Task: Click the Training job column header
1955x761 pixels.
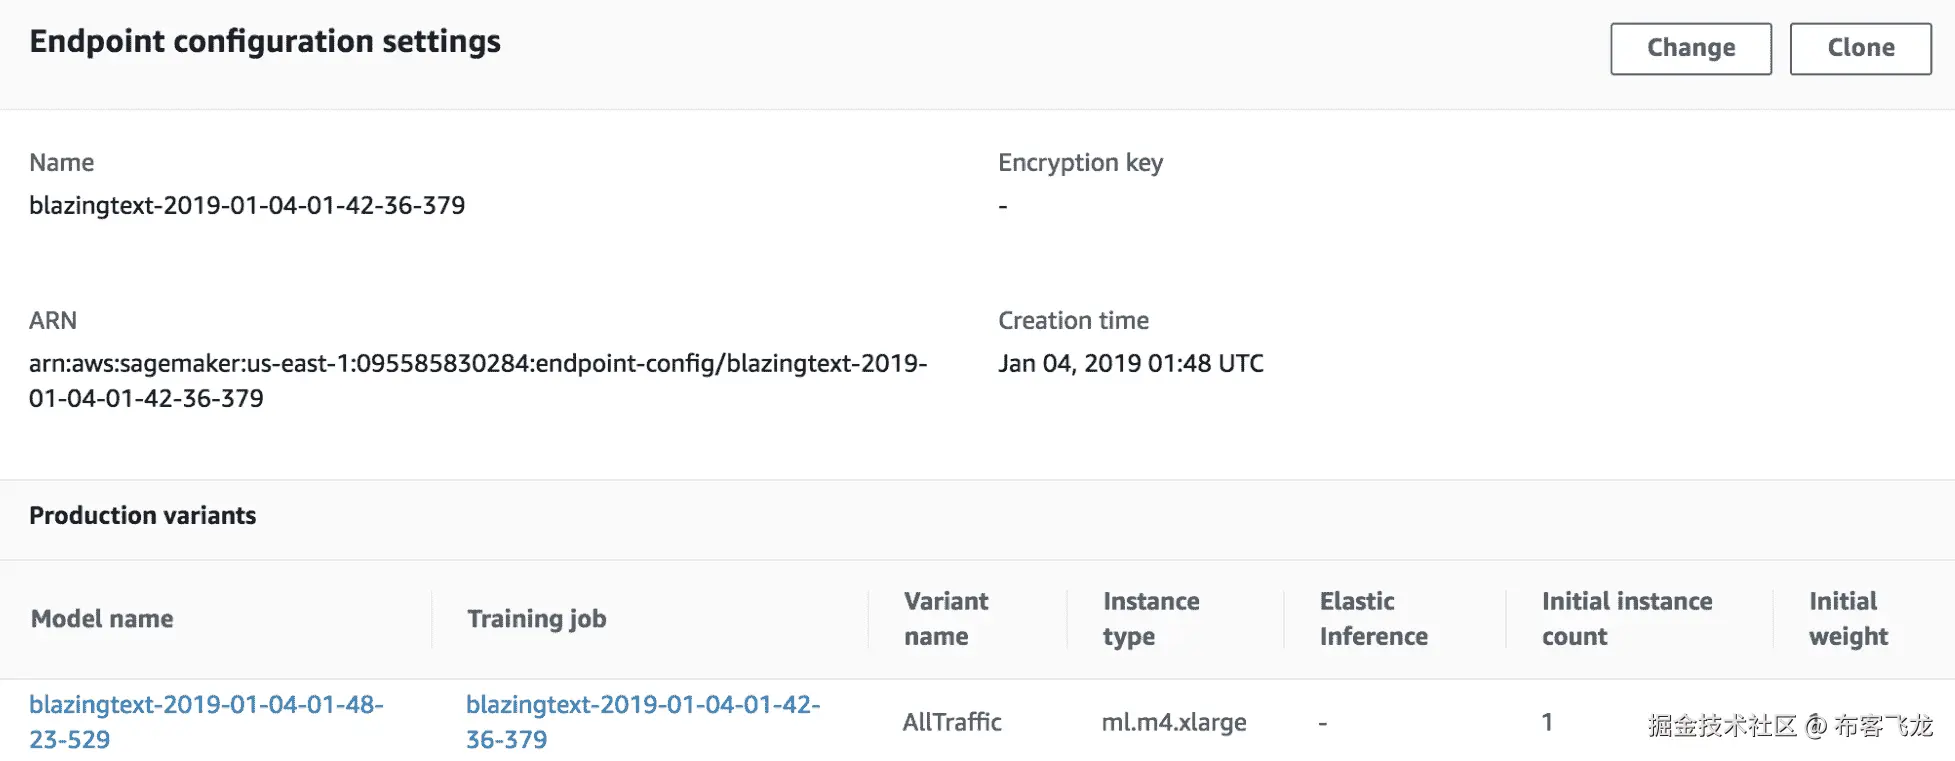Action: (537, 619)
